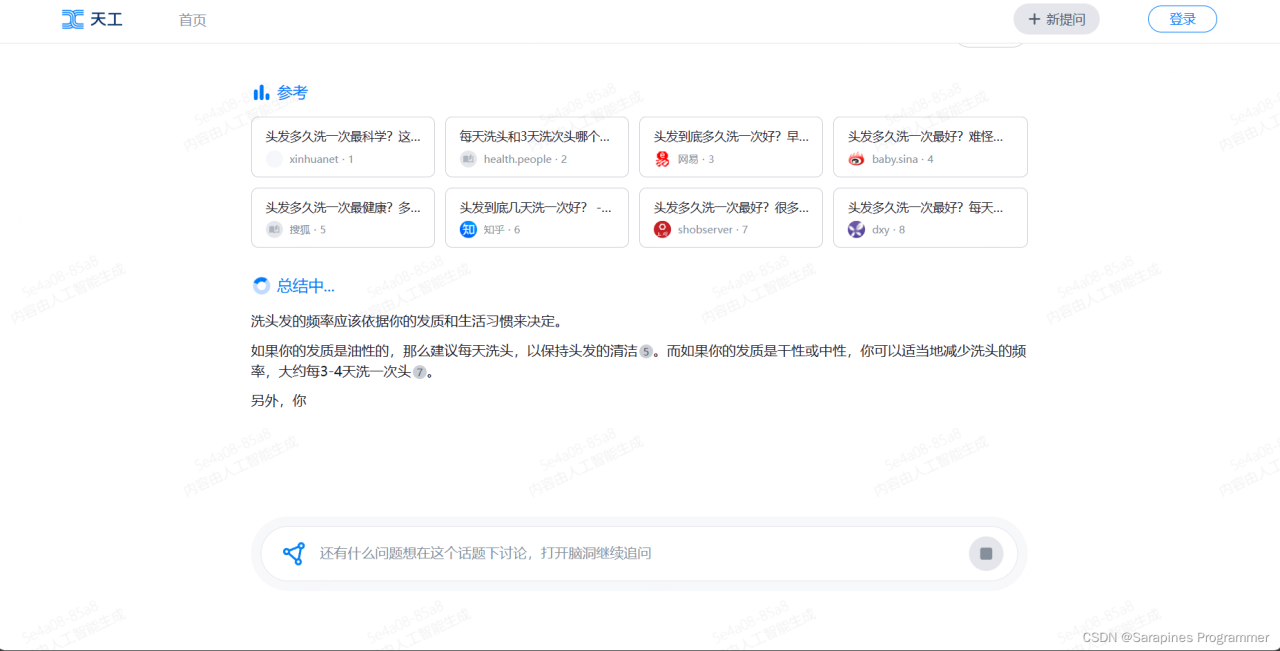Click the baby.sina Weibo-style icon
1280x651 pixels.
856,159
